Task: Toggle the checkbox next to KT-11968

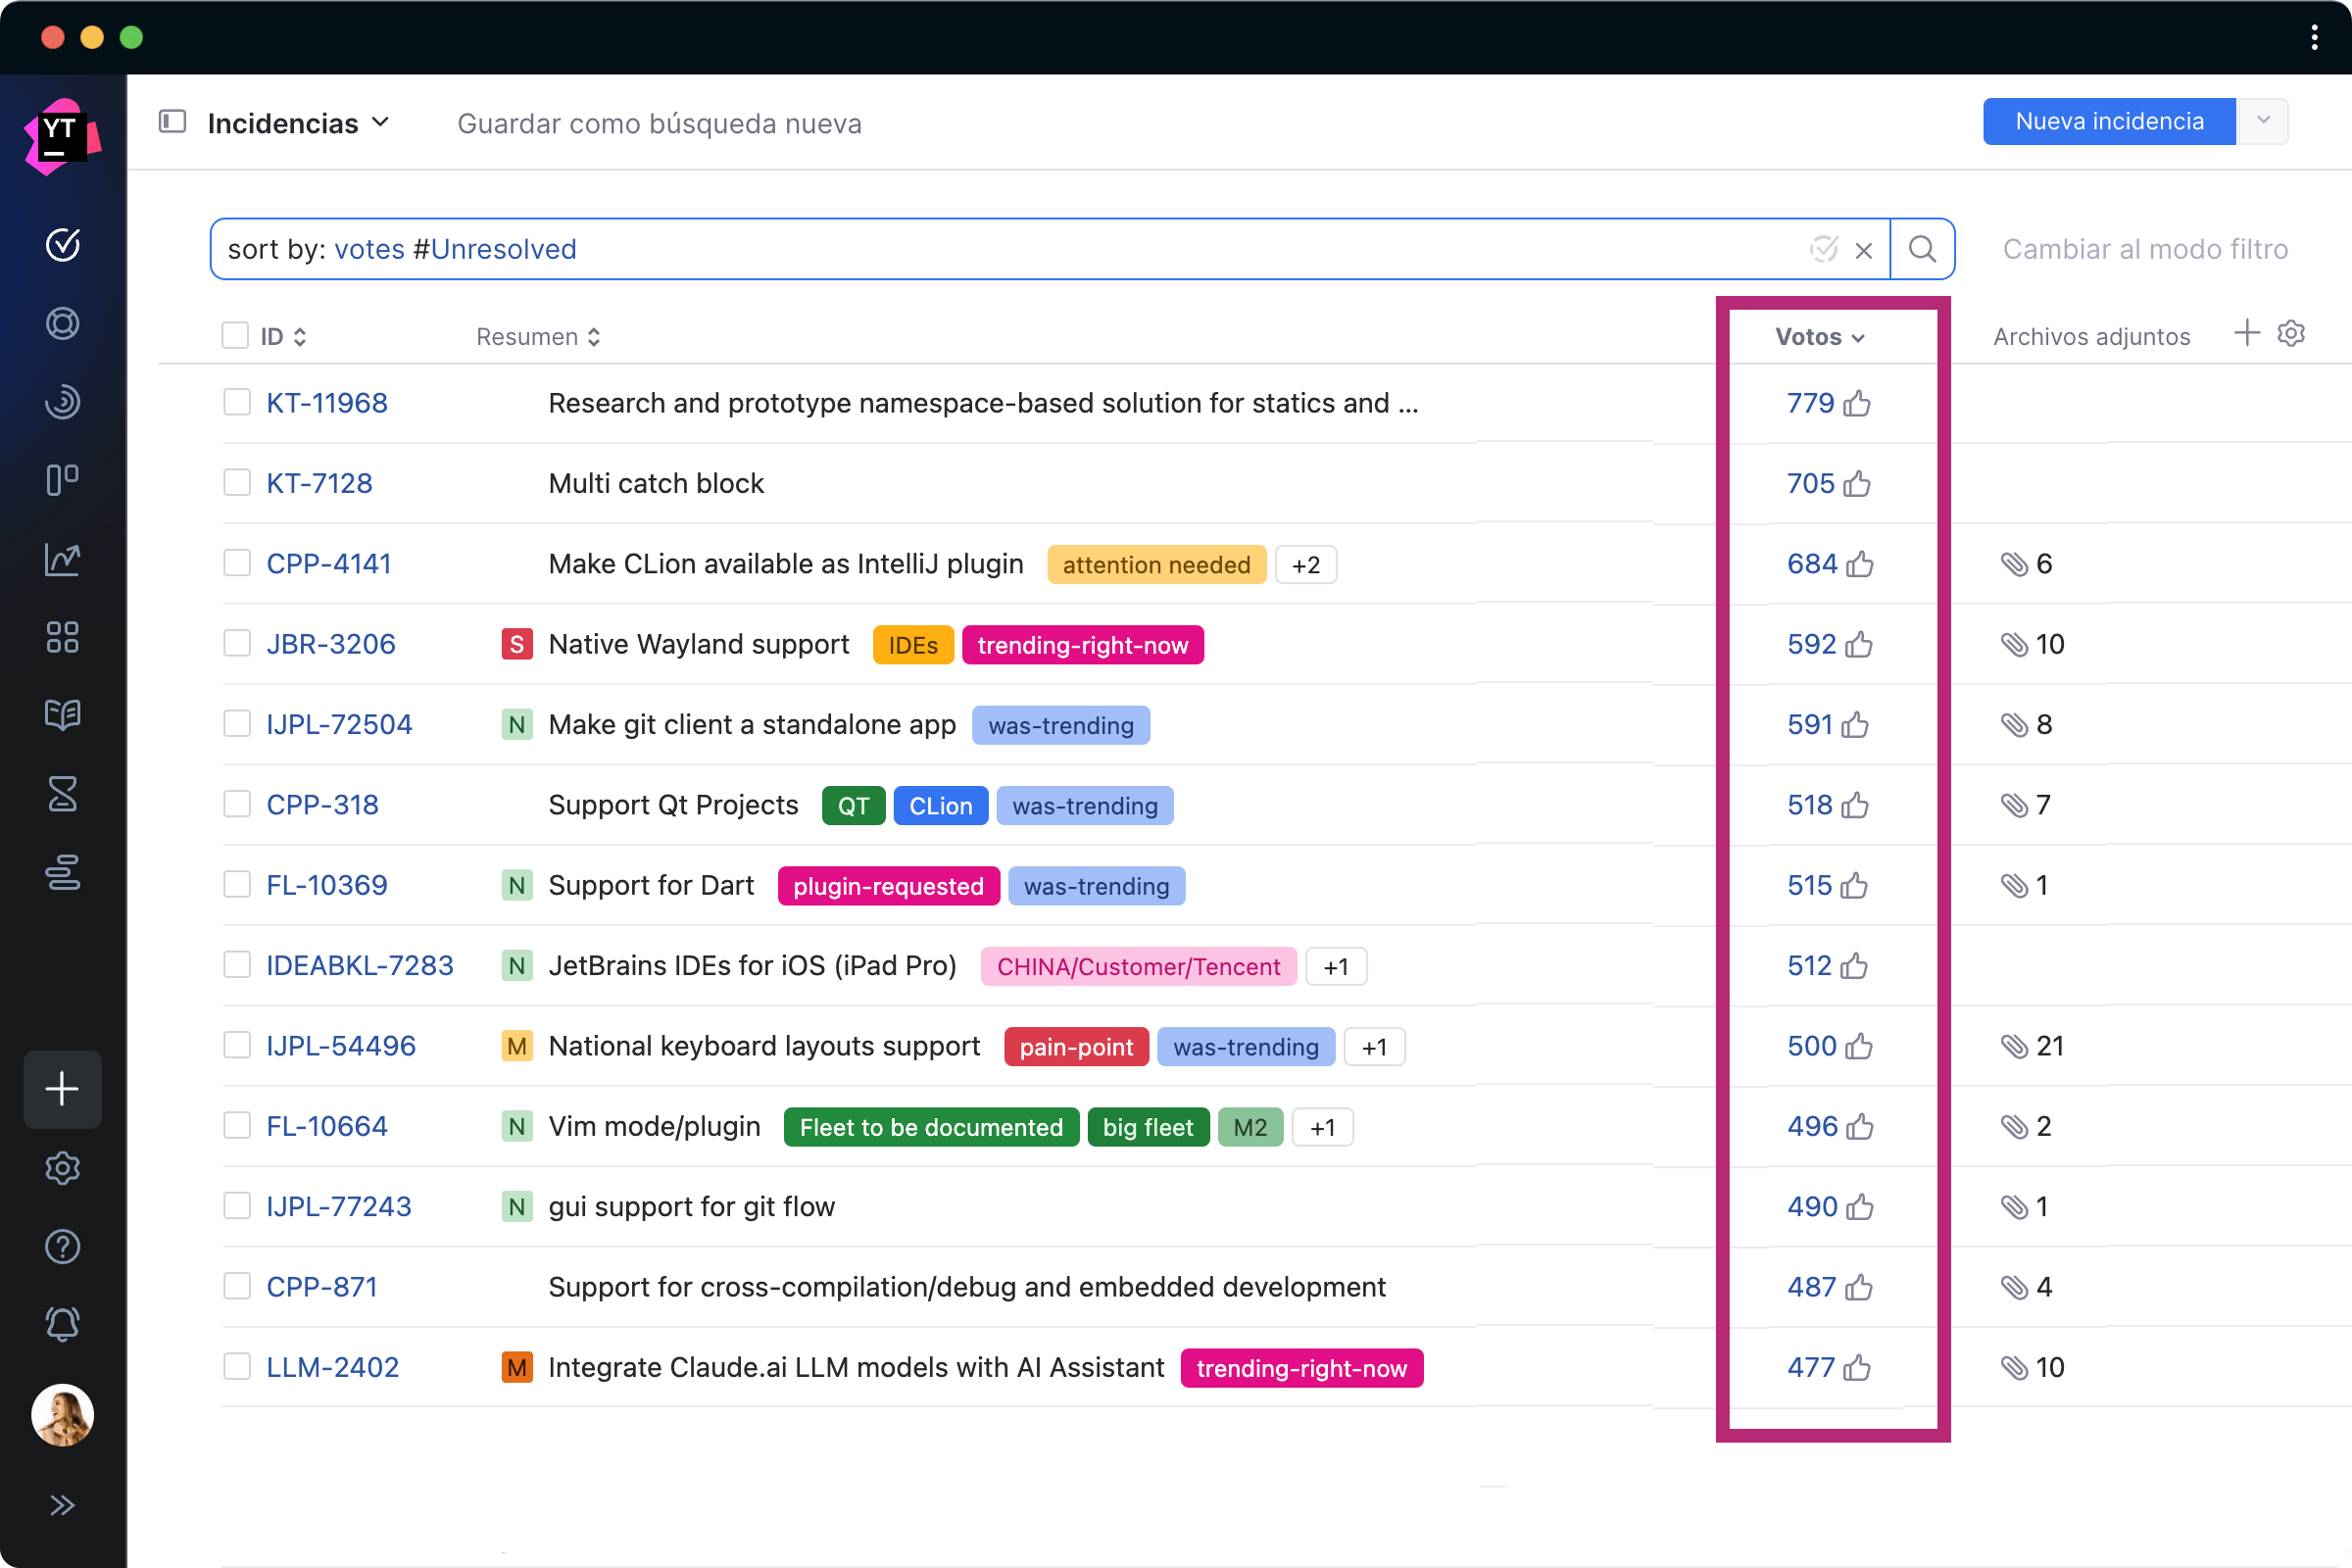Action: tap(236, 401)
